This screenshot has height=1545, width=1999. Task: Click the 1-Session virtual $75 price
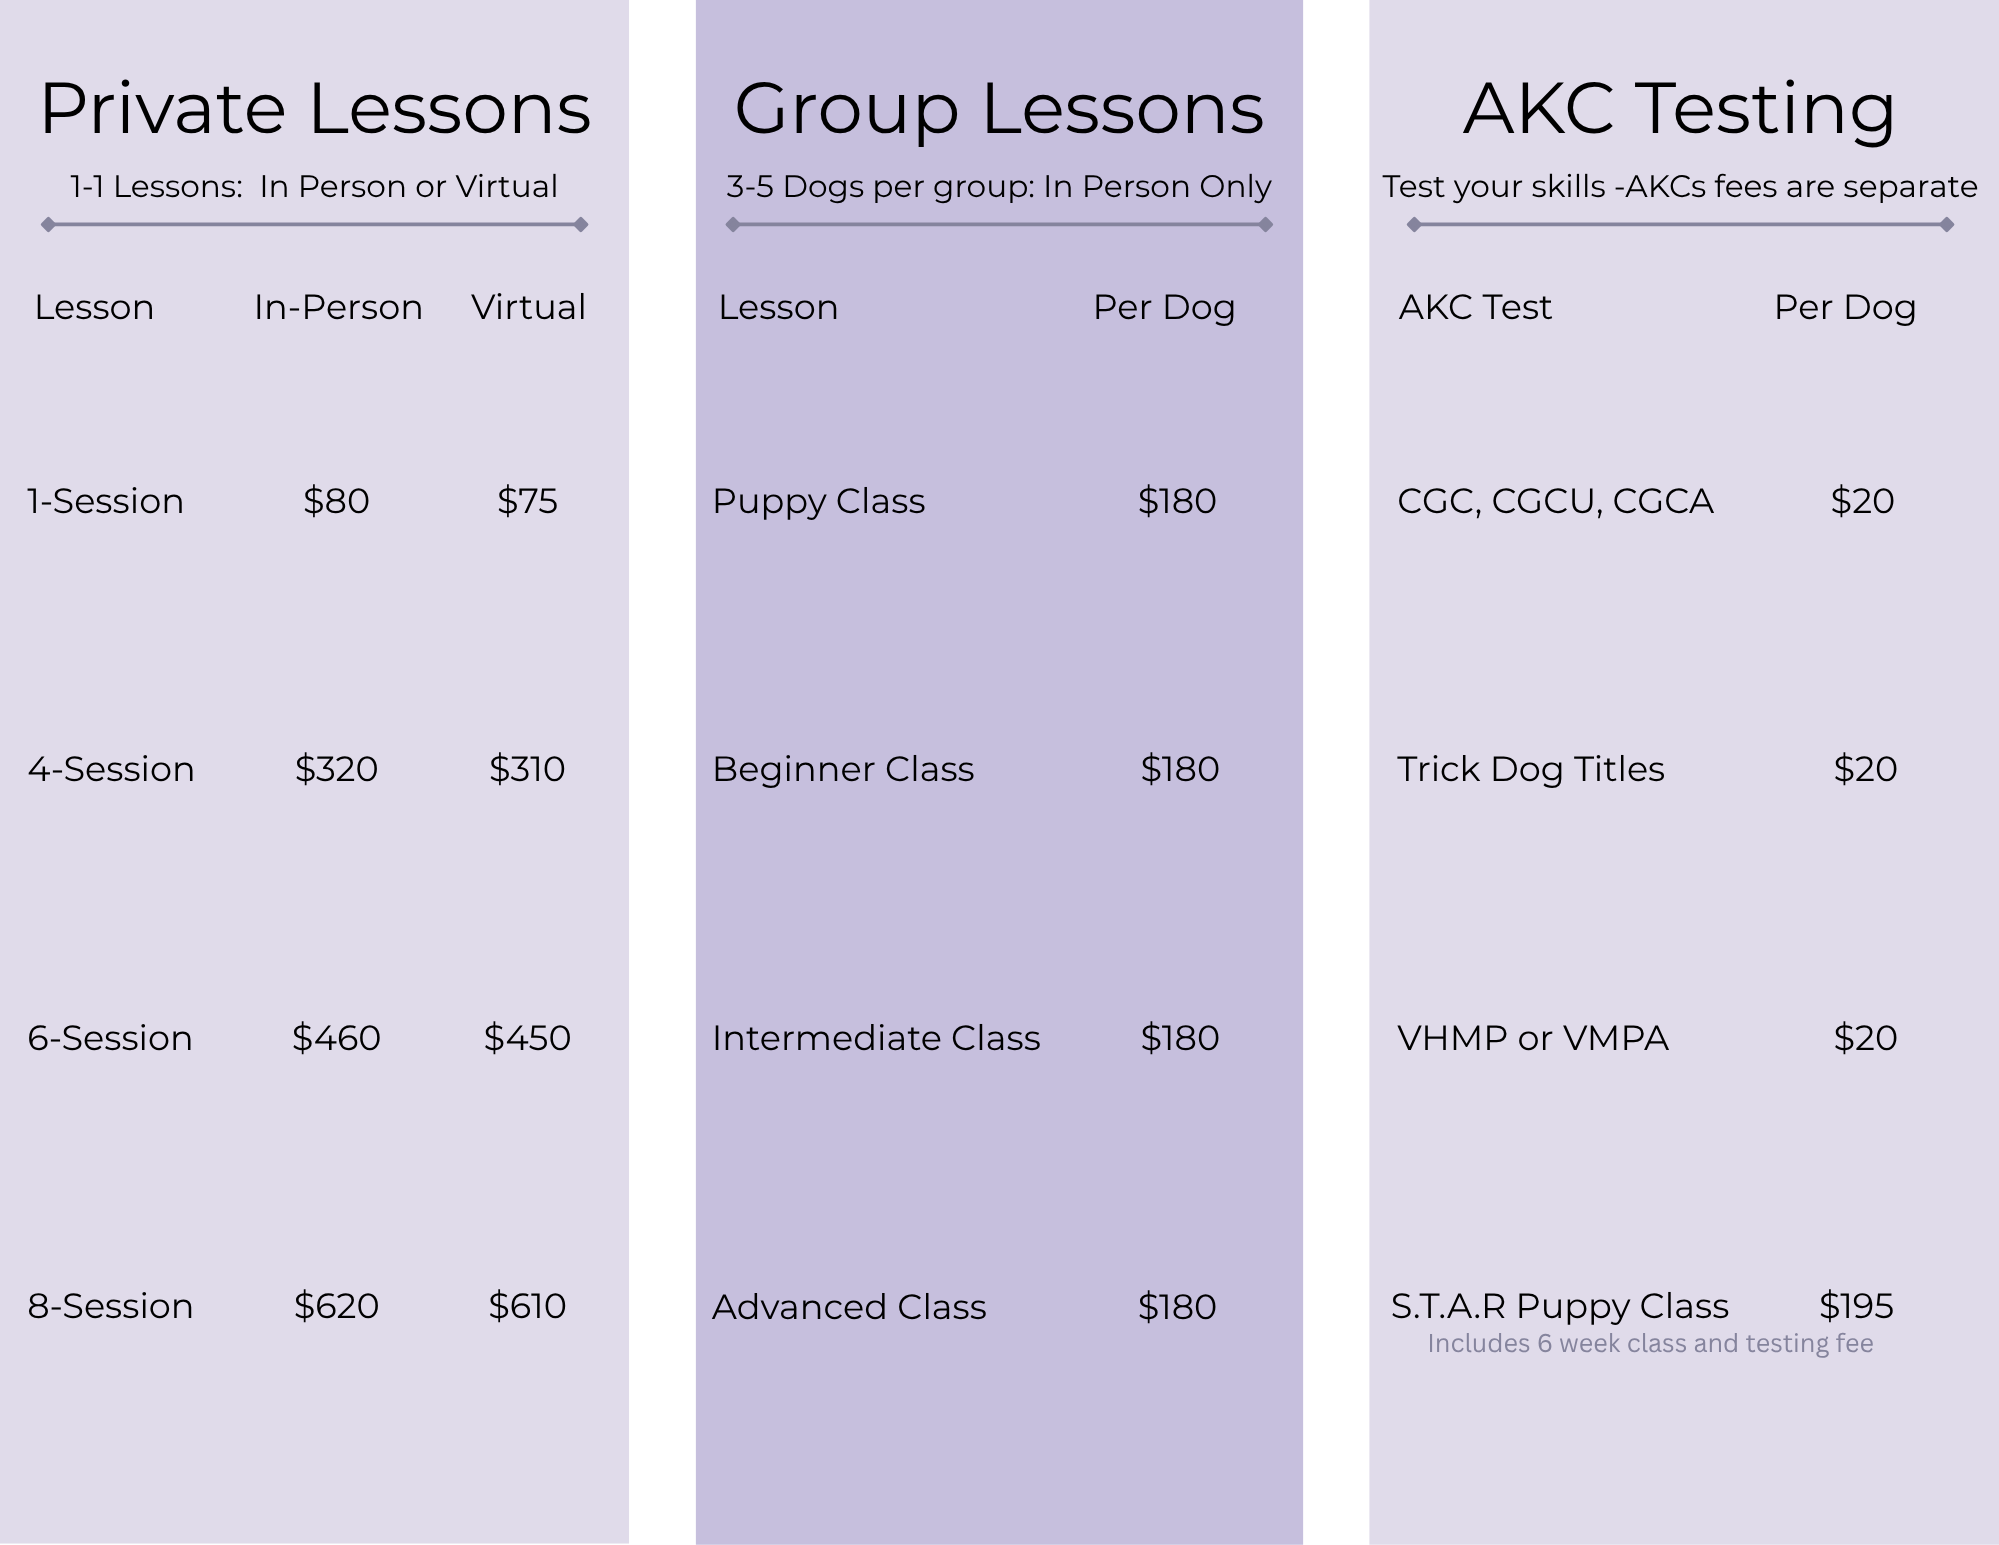tap(527, 501)
